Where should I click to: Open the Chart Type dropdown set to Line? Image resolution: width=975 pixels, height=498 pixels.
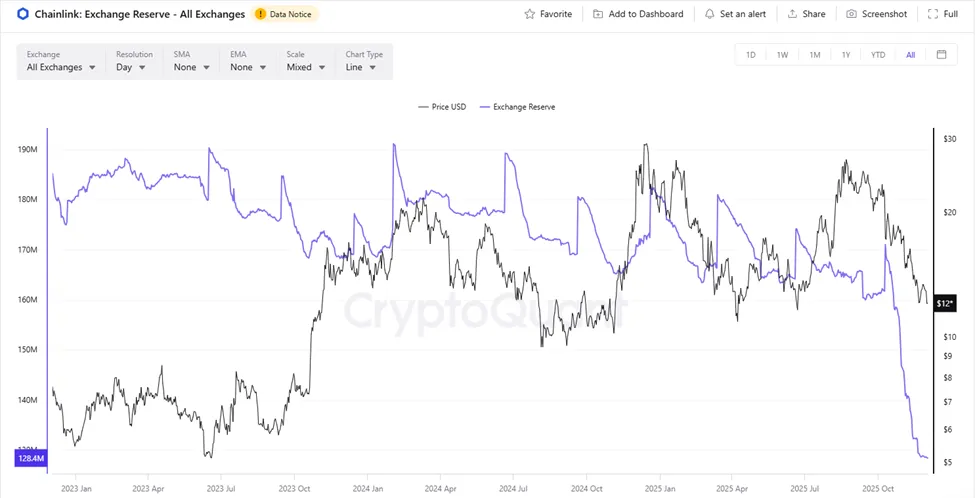pos(361,67)
